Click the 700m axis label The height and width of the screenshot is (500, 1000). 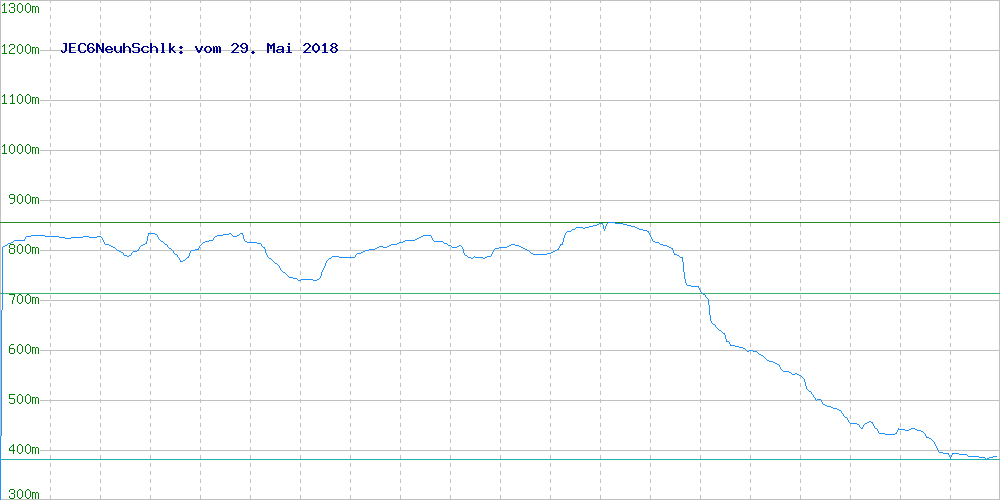point(24,300)
